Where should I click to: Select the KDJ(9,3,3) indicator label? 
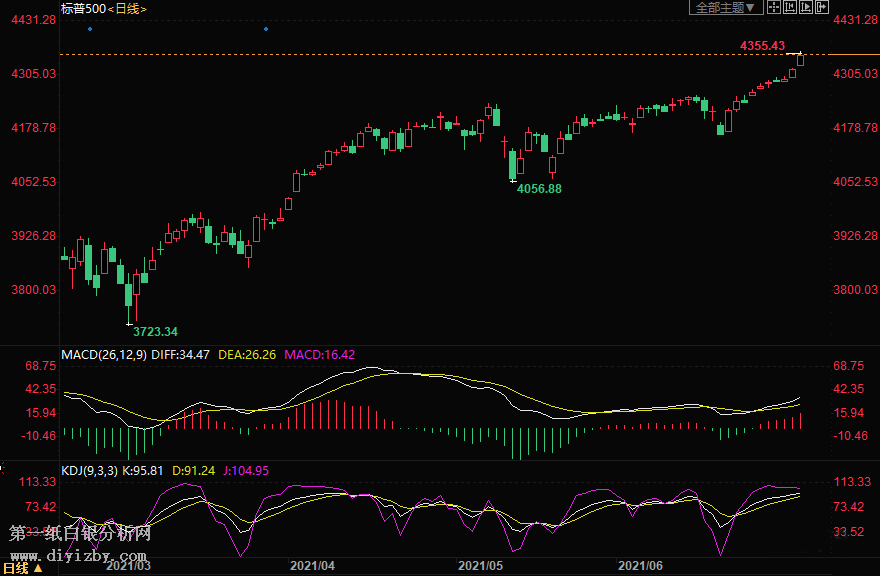[91, 470]
